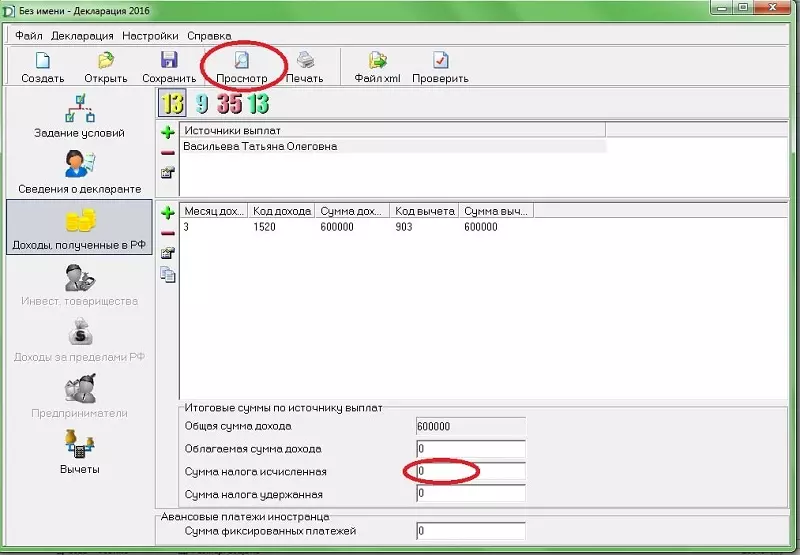
Task: Delete income row with red minus
Action: click(x=167, y=233)
